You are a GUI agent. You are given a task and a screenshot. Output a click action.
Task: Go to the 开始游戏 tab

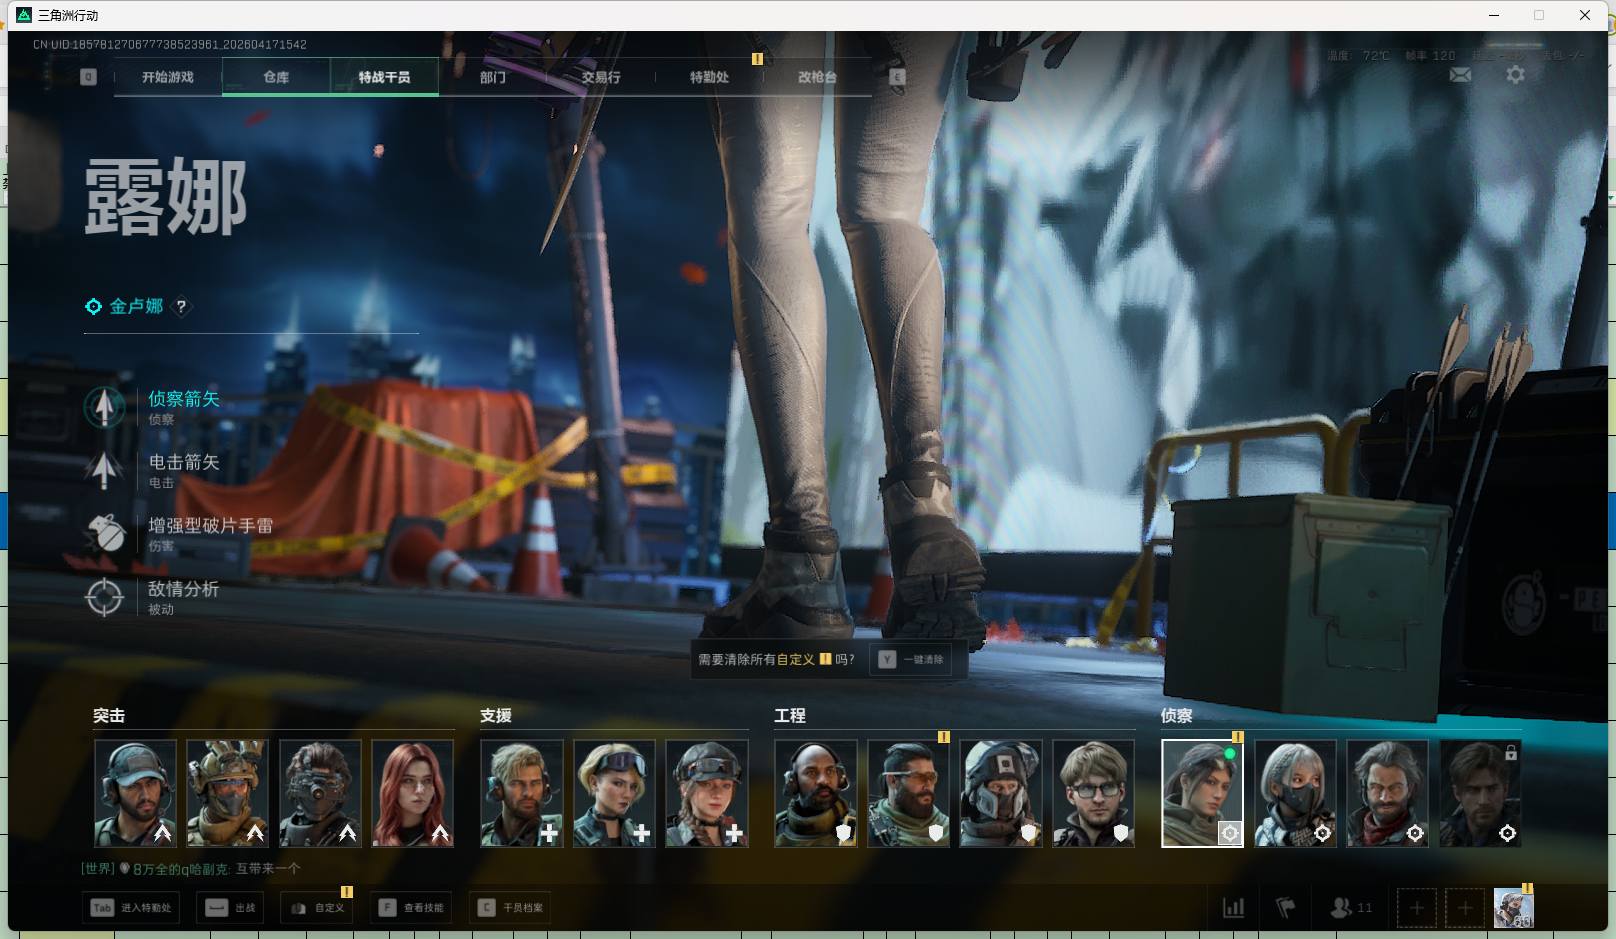pyautogui.click(x=168, y=77)
